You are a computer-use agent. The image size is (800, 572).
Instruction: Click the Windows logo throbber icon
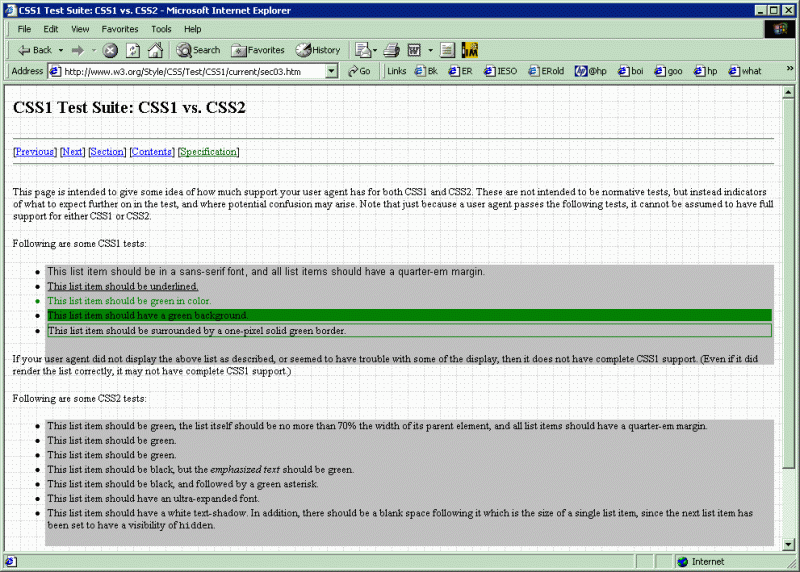tap(780, 29)
